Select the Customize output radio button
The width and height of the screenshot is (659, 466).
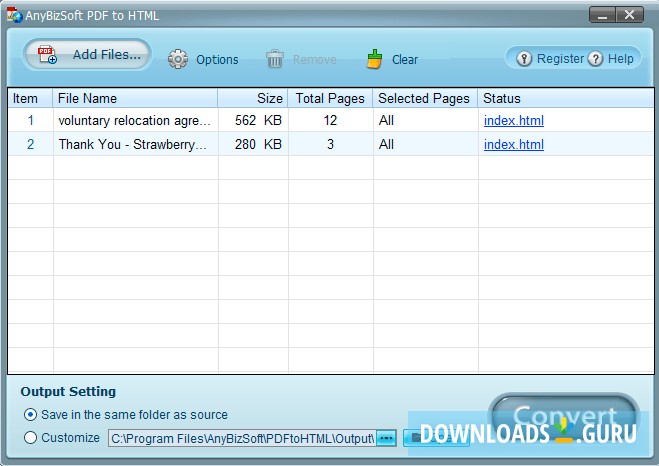point(30,437)
